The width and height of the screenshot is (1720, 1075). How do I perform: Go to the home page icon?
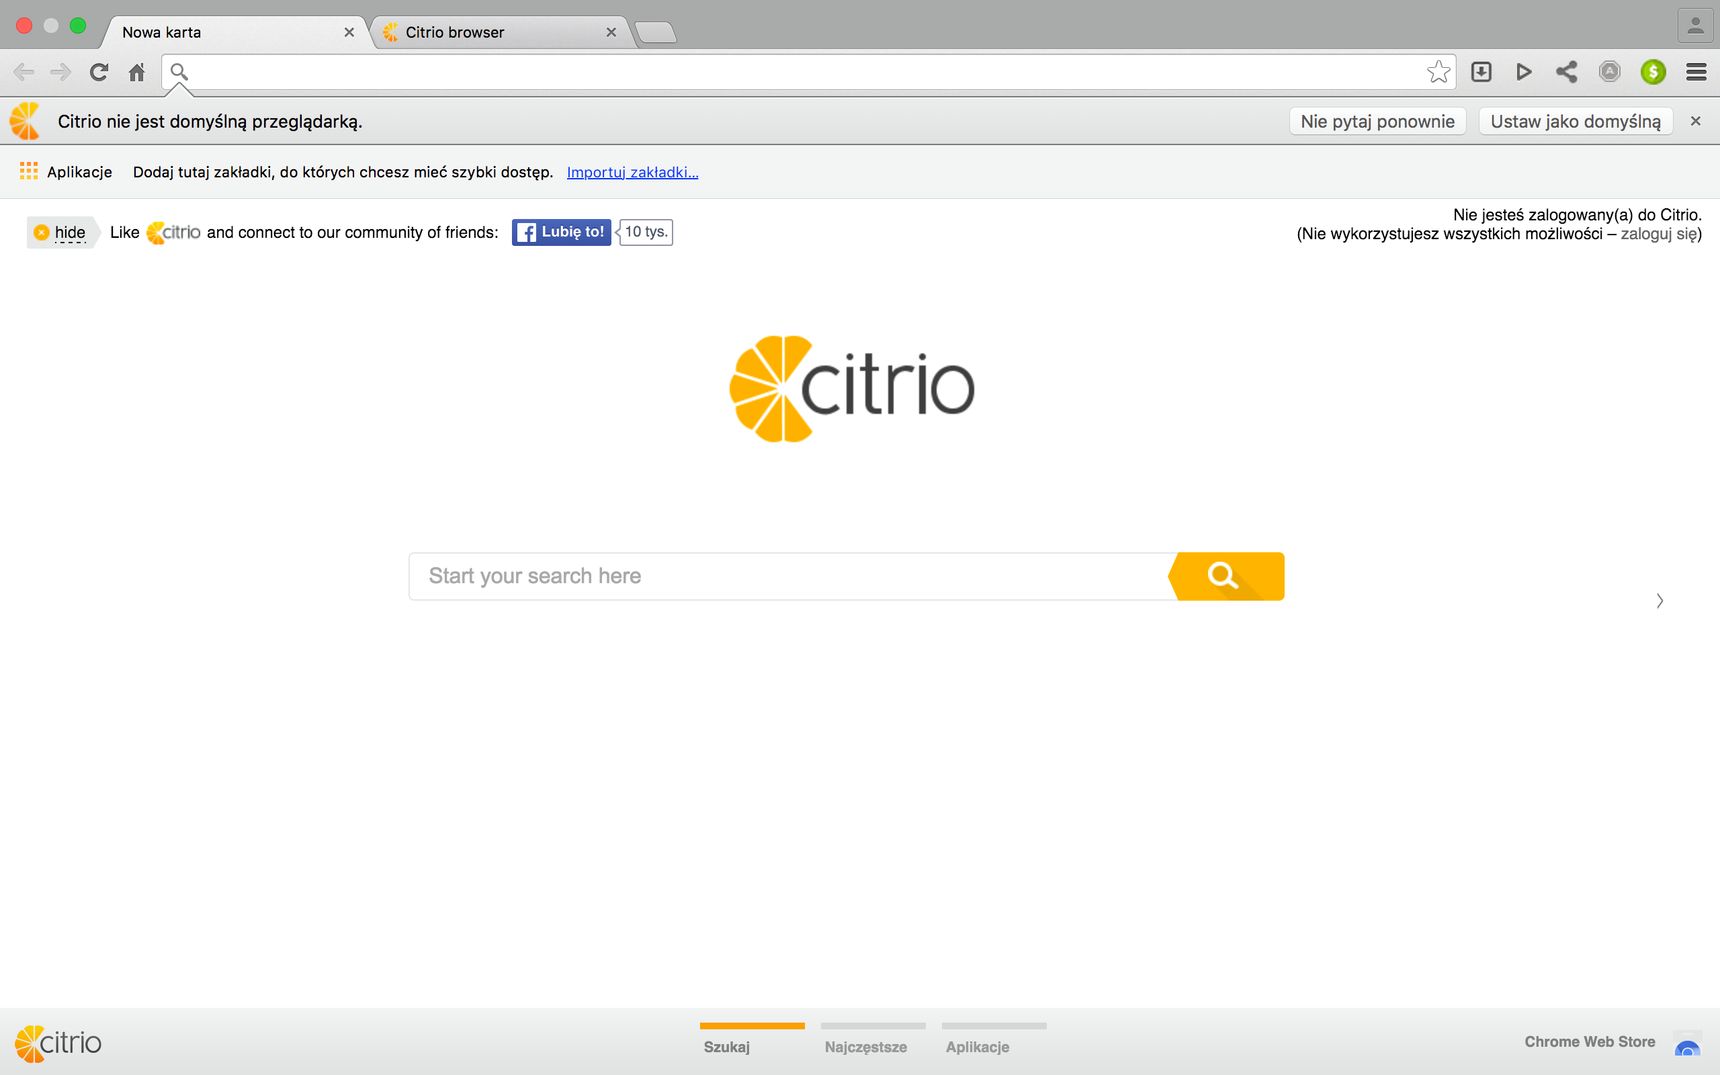click(137, 72)
